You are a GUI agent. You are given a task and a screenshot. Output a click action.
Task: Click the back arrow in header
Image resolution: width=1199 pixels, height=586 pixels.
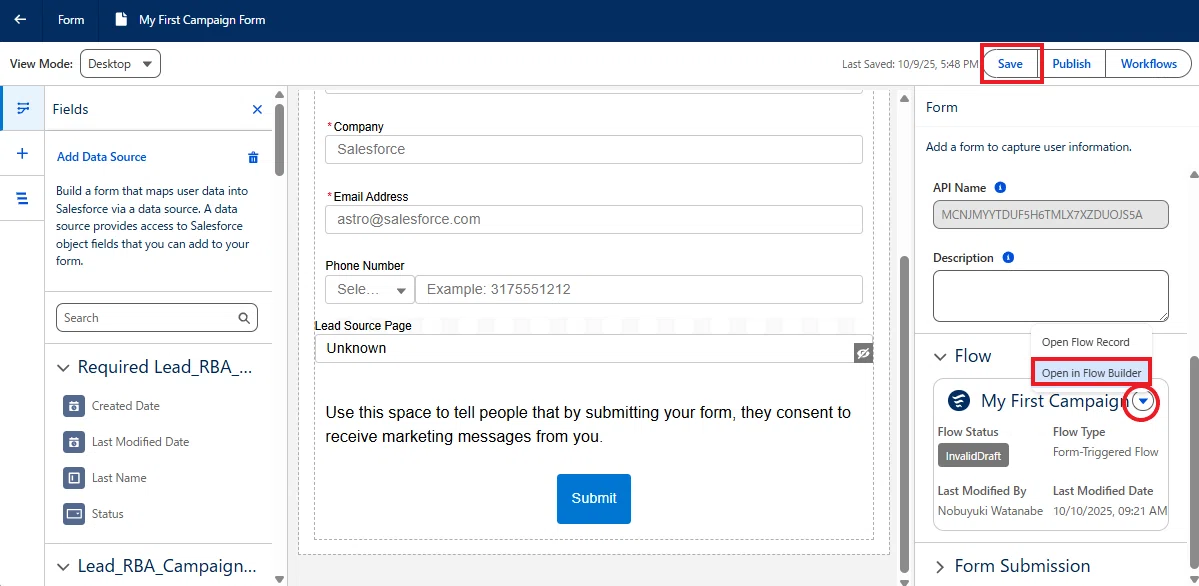click(21, 20)
